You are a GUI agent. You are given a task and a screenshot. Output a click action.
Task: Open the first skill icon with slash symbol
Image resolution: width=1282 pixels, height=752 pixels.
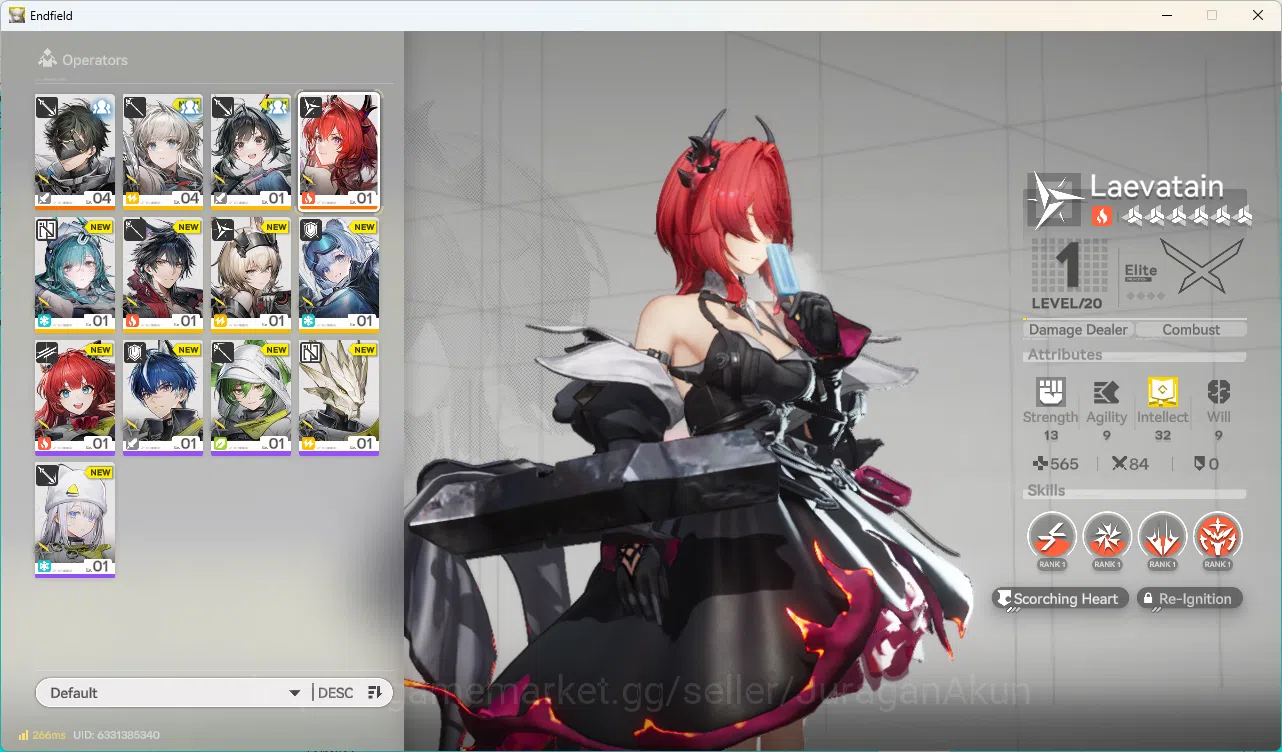tap(1052, 537)
